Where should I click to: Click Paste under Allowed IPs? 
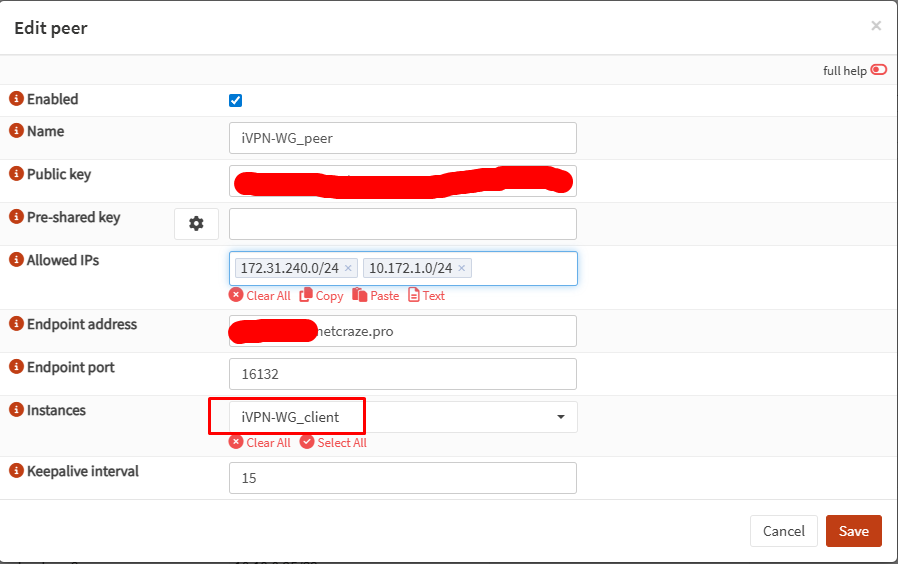click(376, 295)
